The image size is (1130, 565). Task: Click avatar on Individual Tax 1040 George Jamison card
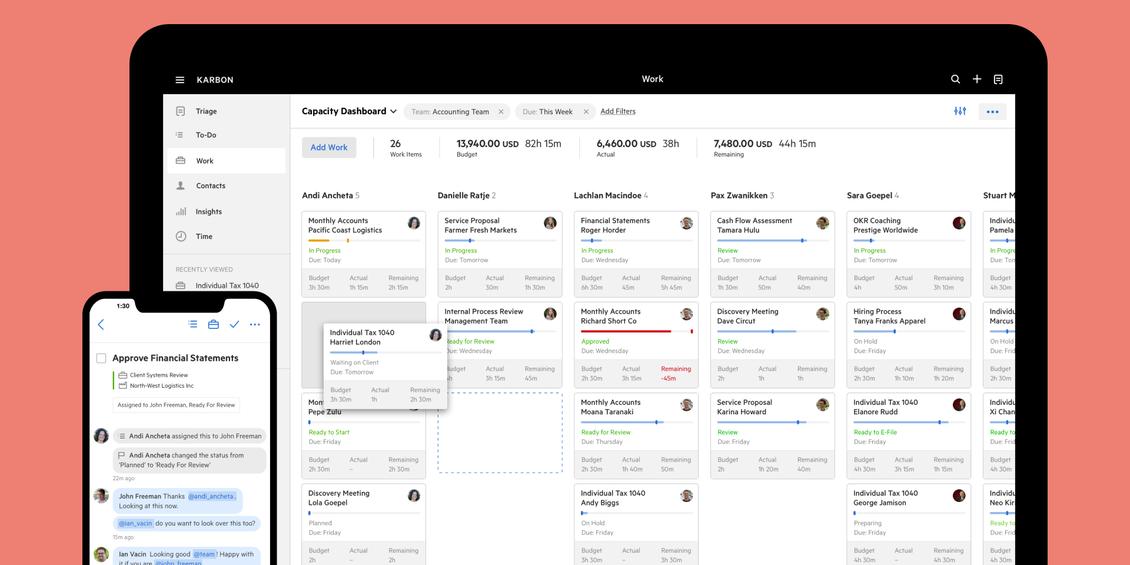(958, 495)
